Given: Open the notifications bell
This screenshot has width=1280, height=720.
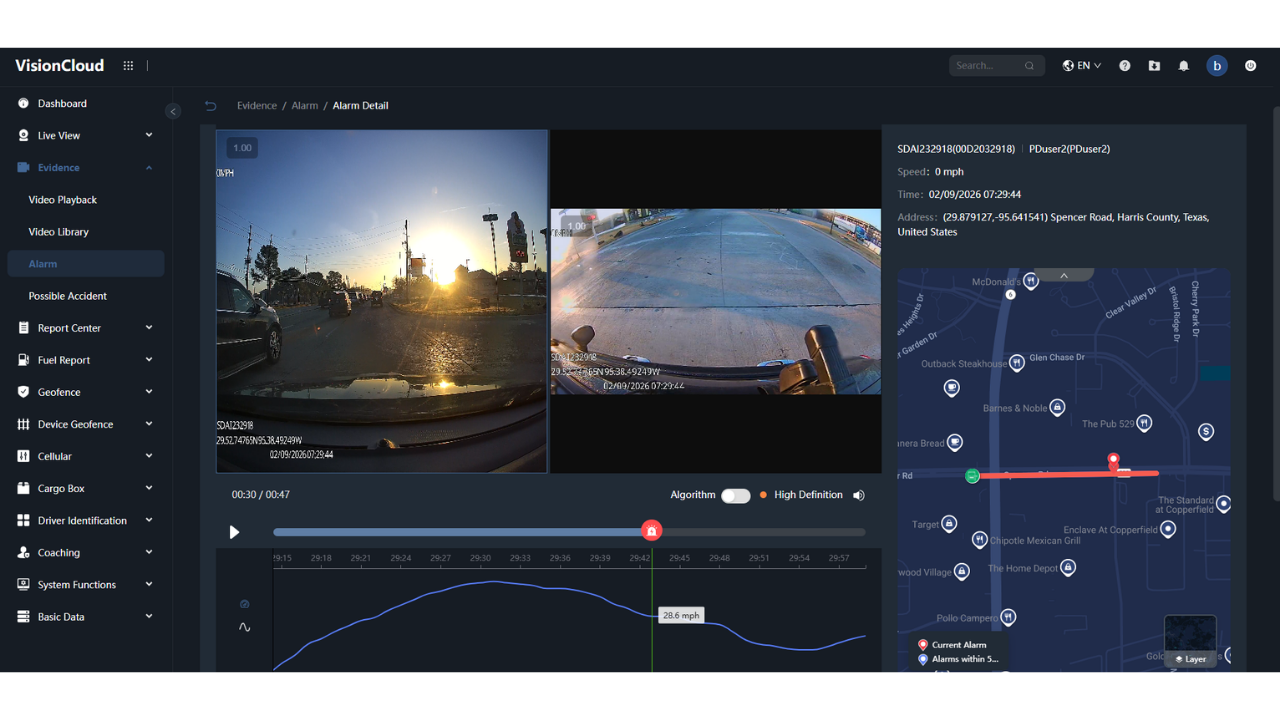Looking at the screenshot, I should pyautogui.click(x=1183, y=66).
